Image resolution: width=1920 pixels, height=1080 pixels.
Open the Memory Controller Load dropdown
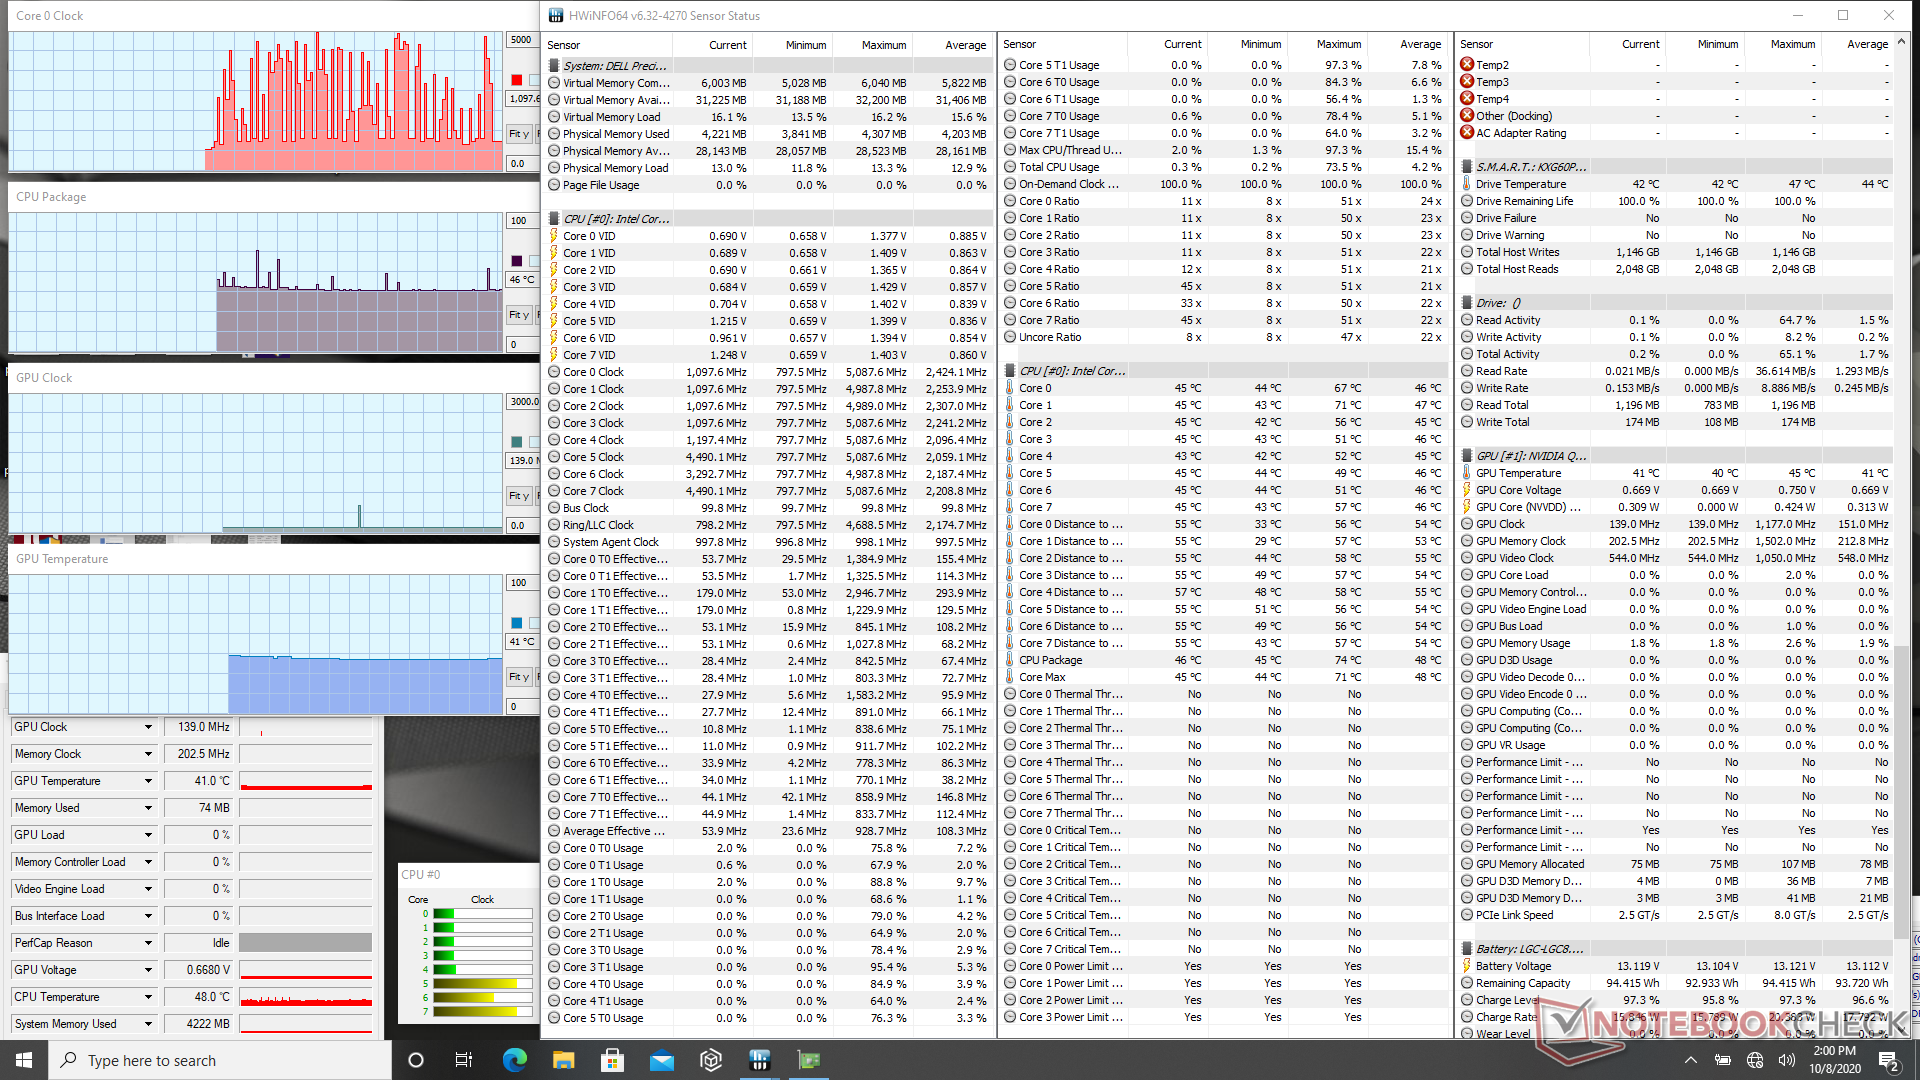(148, 862)
